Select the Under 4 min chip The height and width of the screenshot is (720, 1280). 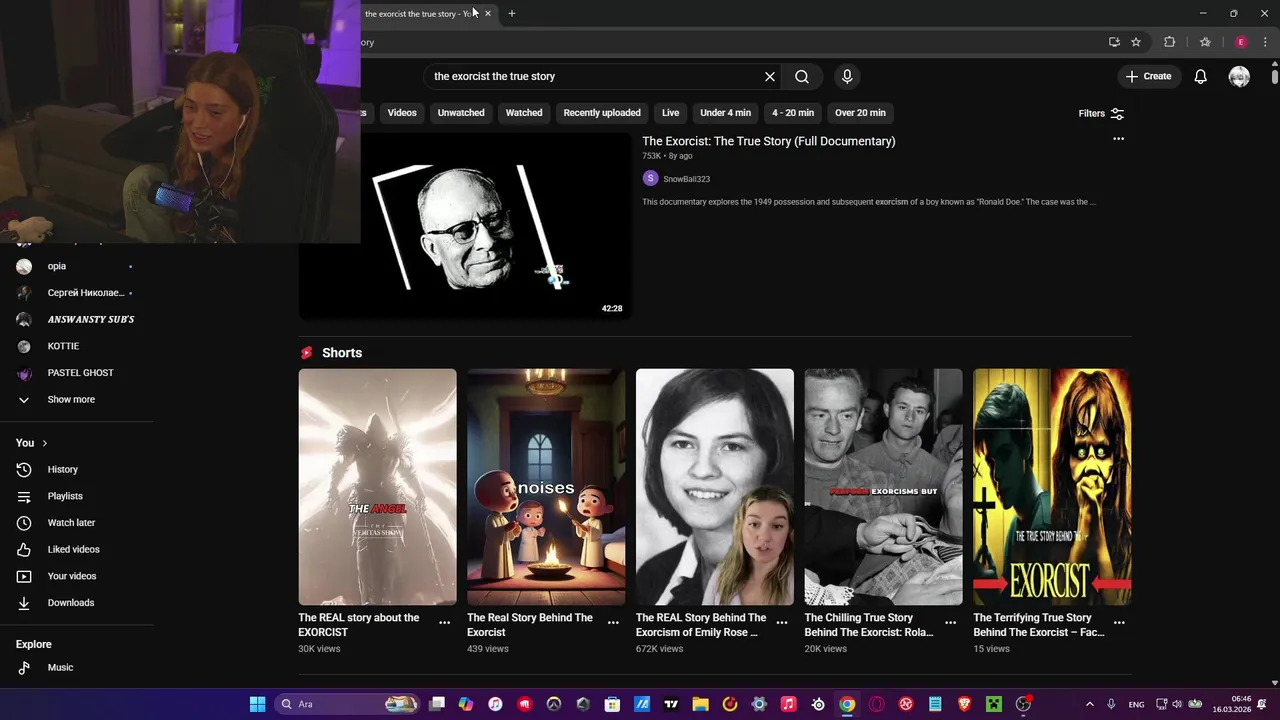pos(726,113)
